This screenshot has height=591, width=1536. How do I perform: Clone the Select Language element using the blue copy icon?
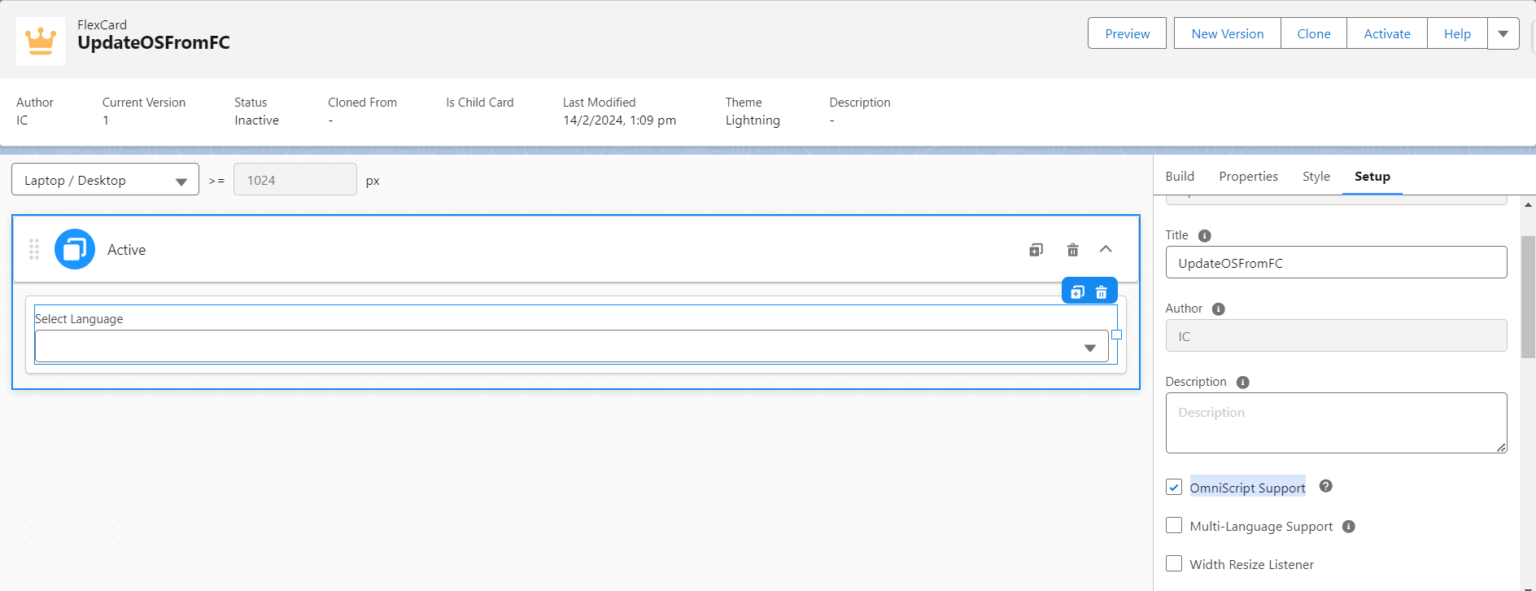pos(1076,291)
